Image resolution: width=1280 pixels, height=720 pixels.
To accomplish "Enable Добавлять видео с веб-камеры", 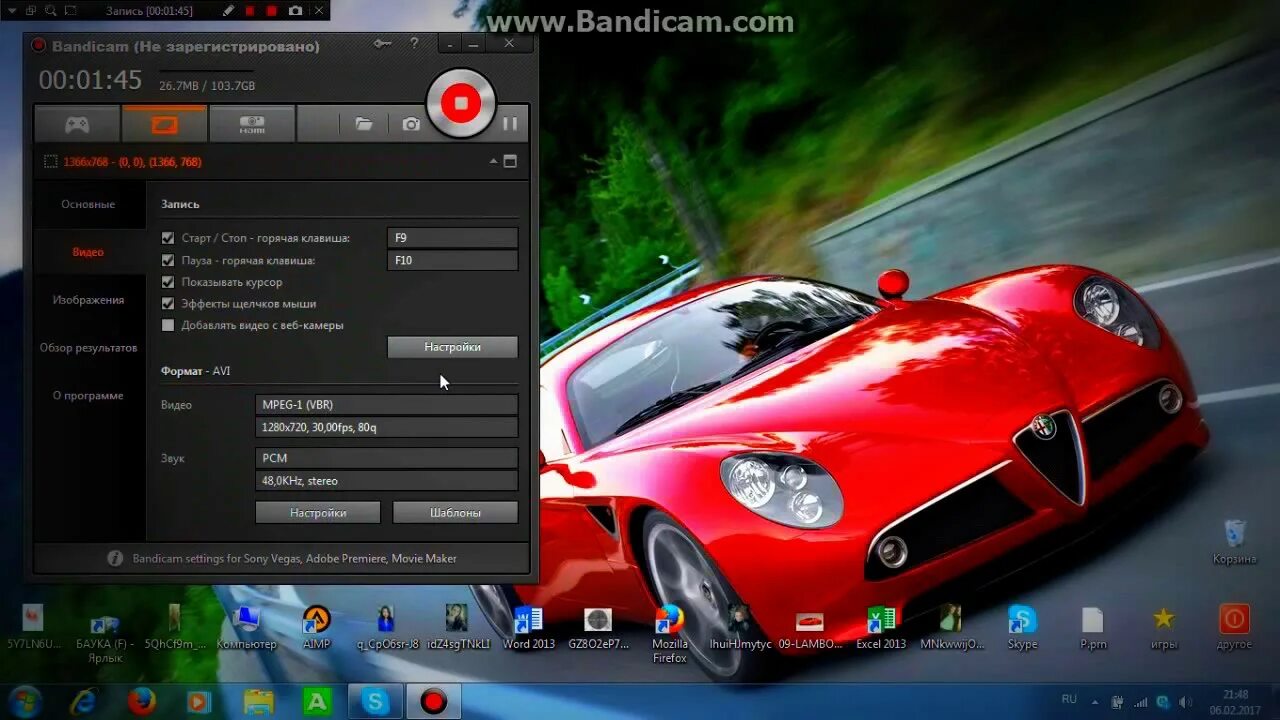I will pyautogui.click(x=168, y=324).
